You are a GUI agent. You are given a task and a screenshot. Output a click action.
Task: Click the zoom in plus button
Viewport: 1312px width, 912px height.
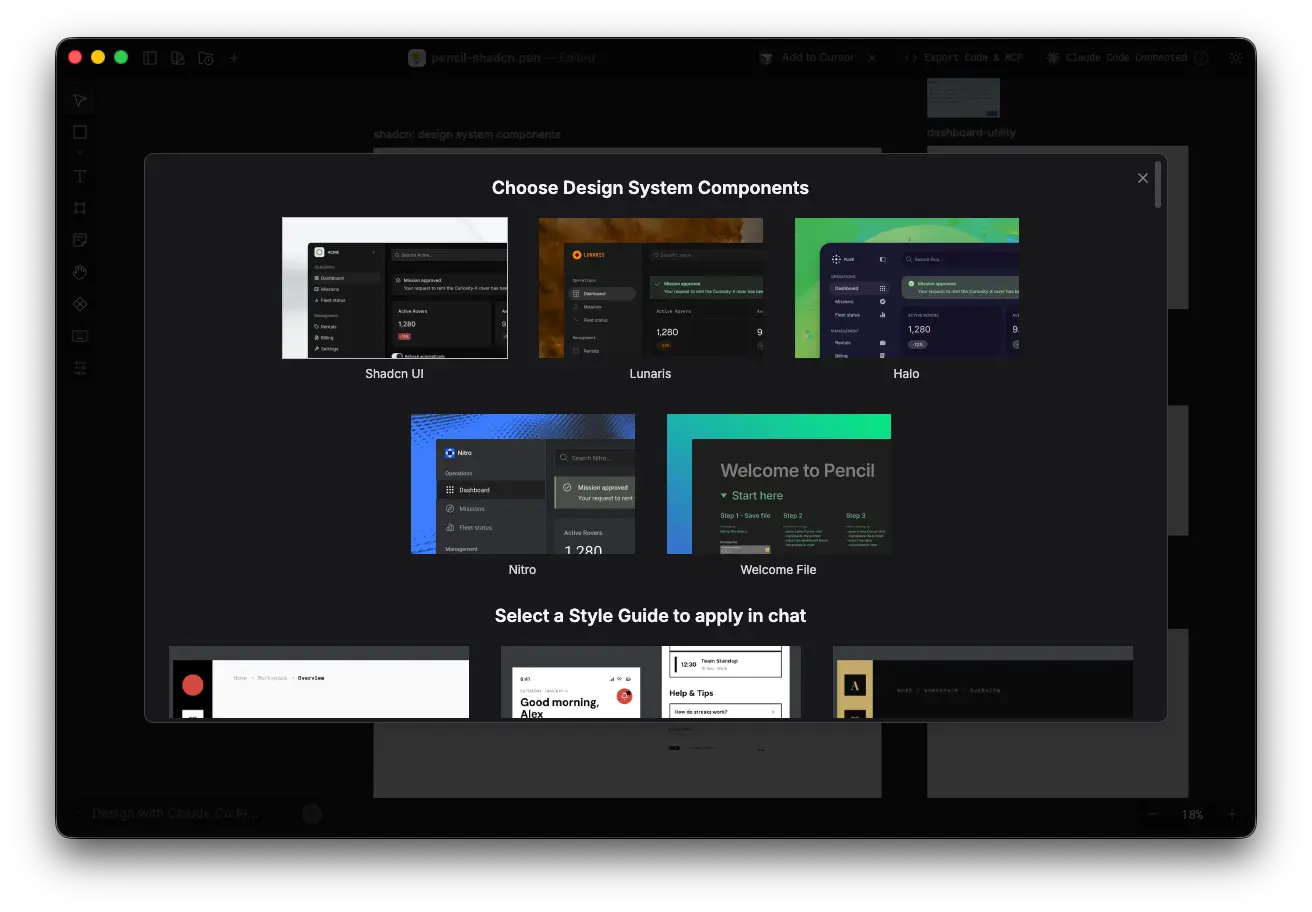[1232, 814]
